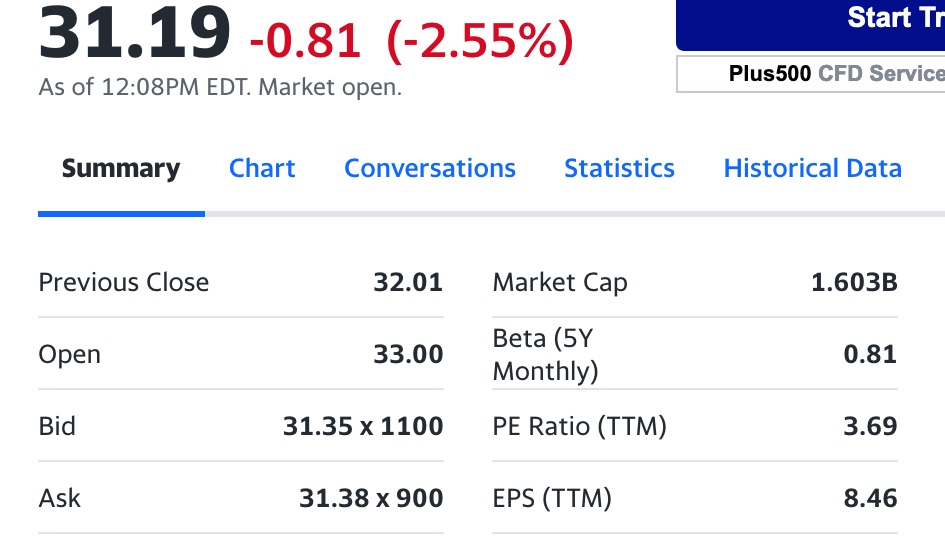Viewport: 945px width, 538px height.
Task: Click the Beta value 0.81
Action: tap(870, 354)
